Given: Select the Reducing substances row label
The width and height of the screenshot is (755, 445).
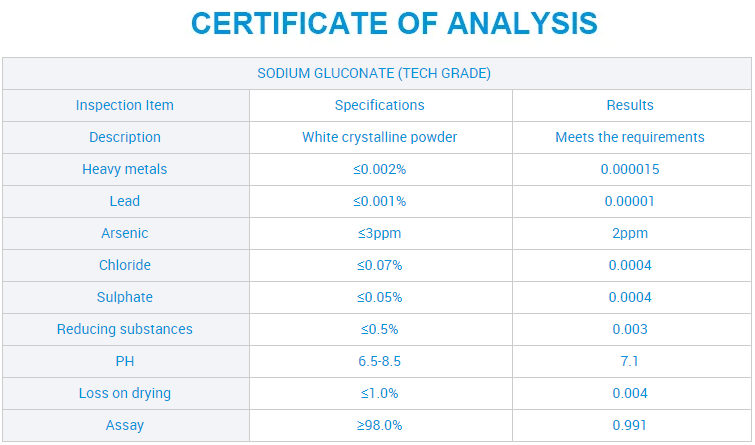Looking at the screenshot, I should 125,329.
